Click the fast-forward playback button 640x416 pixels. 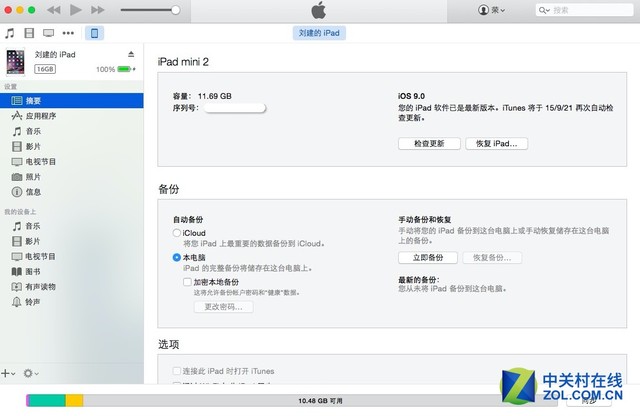[98, 10]
